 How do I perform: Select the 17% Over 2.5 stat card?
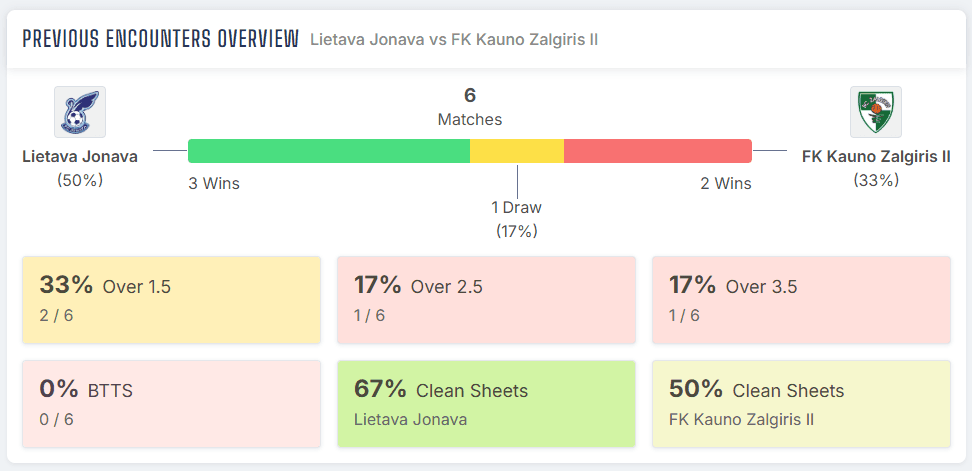coord(487,300)
